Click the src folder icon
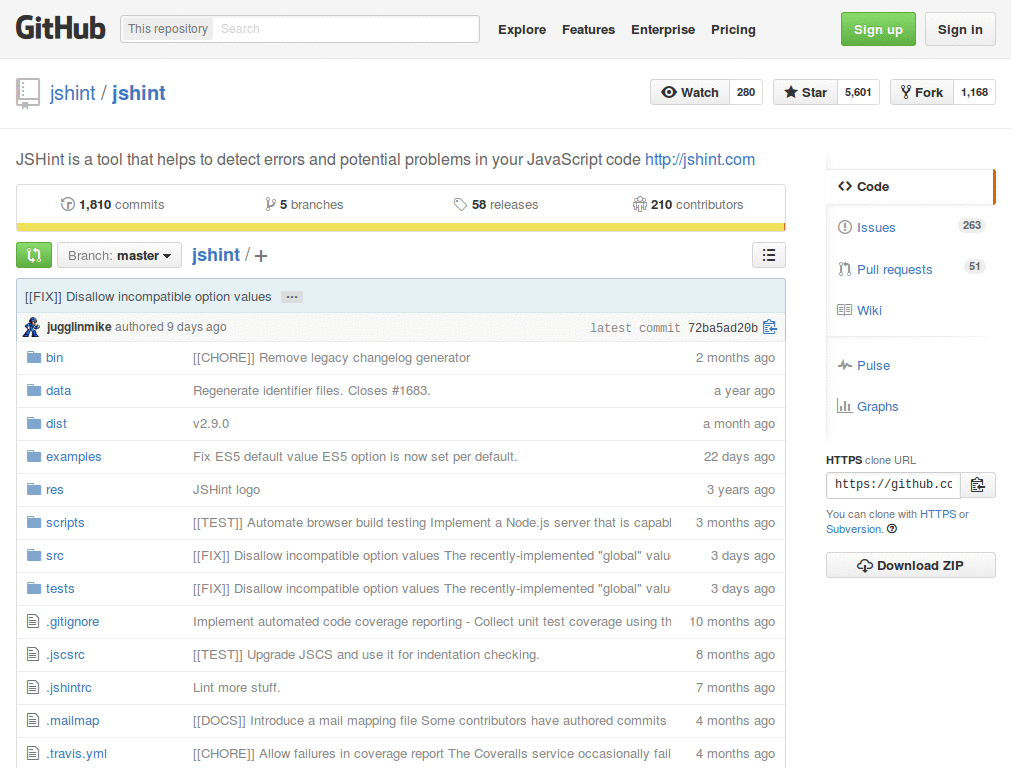 (x=34, y=555)
